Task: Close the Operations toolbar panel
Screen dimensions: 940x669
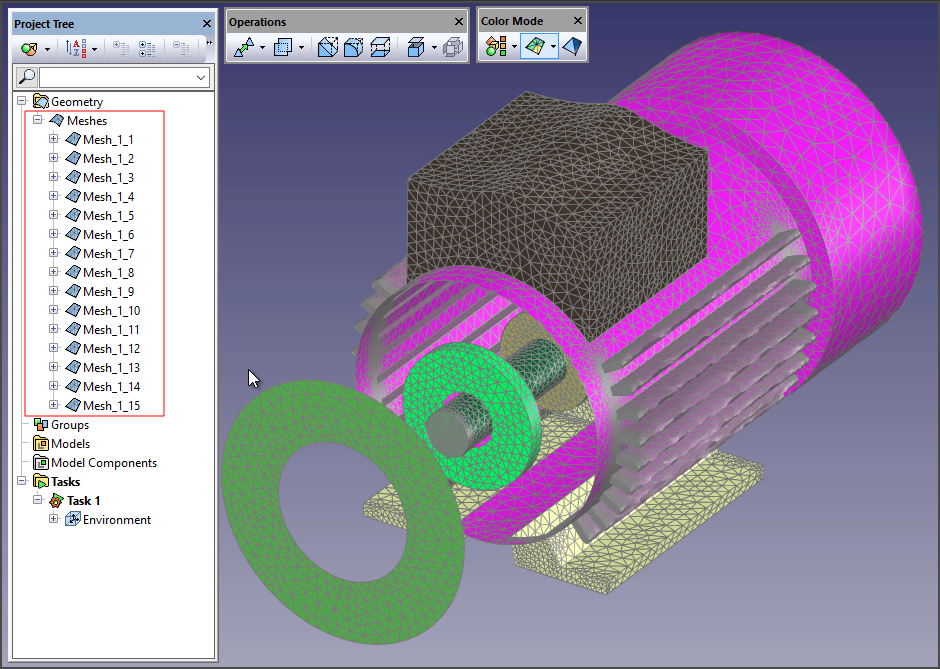Action: [459, 22]
